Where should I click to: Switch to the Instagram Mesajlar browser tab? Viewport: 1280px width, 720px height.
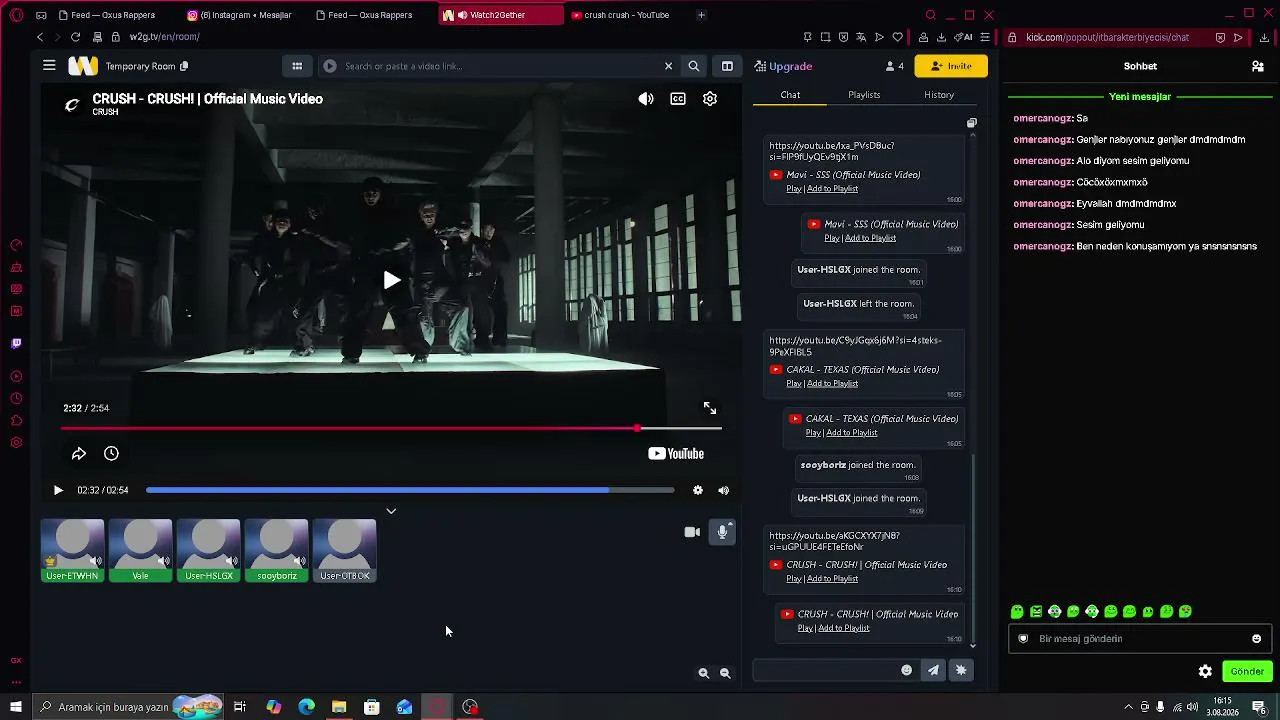pyautogui.click(x=240, y=15)
